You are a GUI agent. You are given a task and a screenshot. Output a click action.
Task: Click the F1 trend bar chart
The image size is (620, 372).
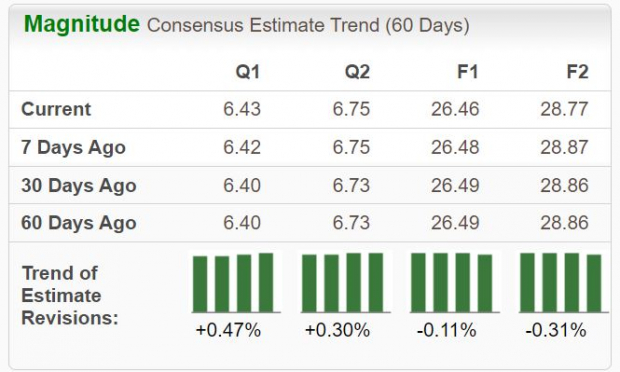[x=455, y=283]
